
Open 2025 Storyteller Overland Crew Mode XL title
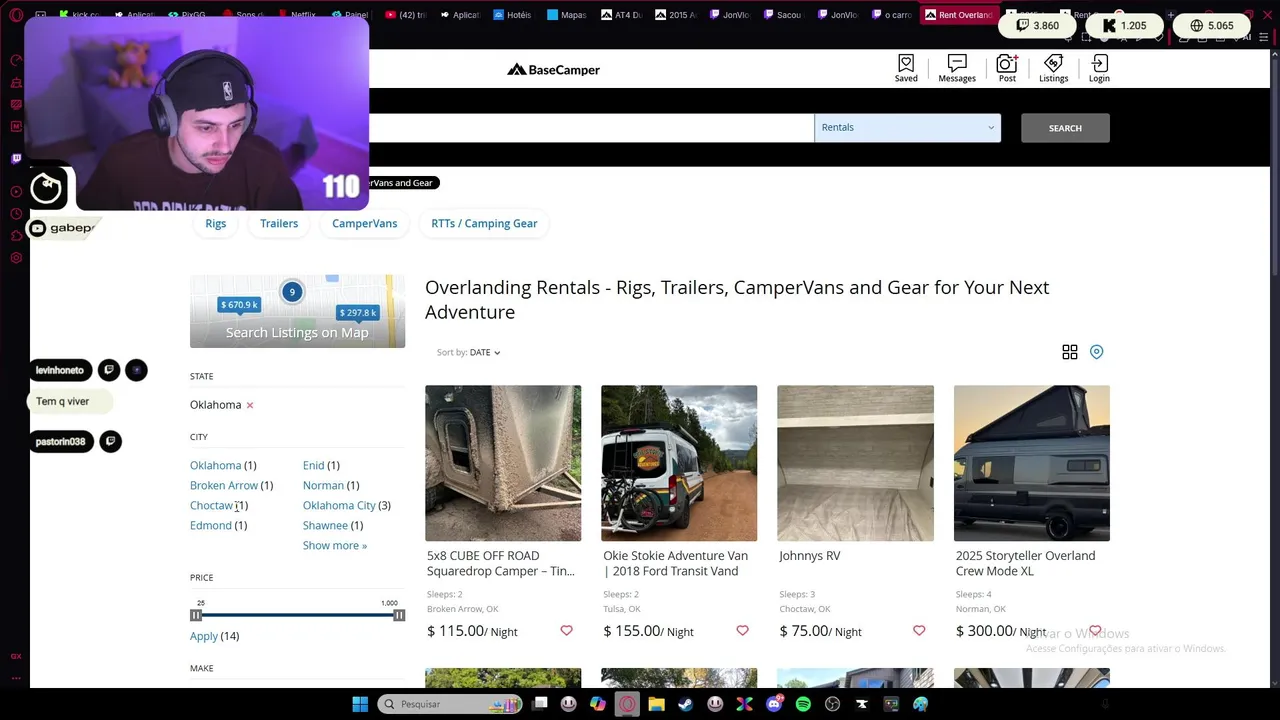coord(1025,563)
